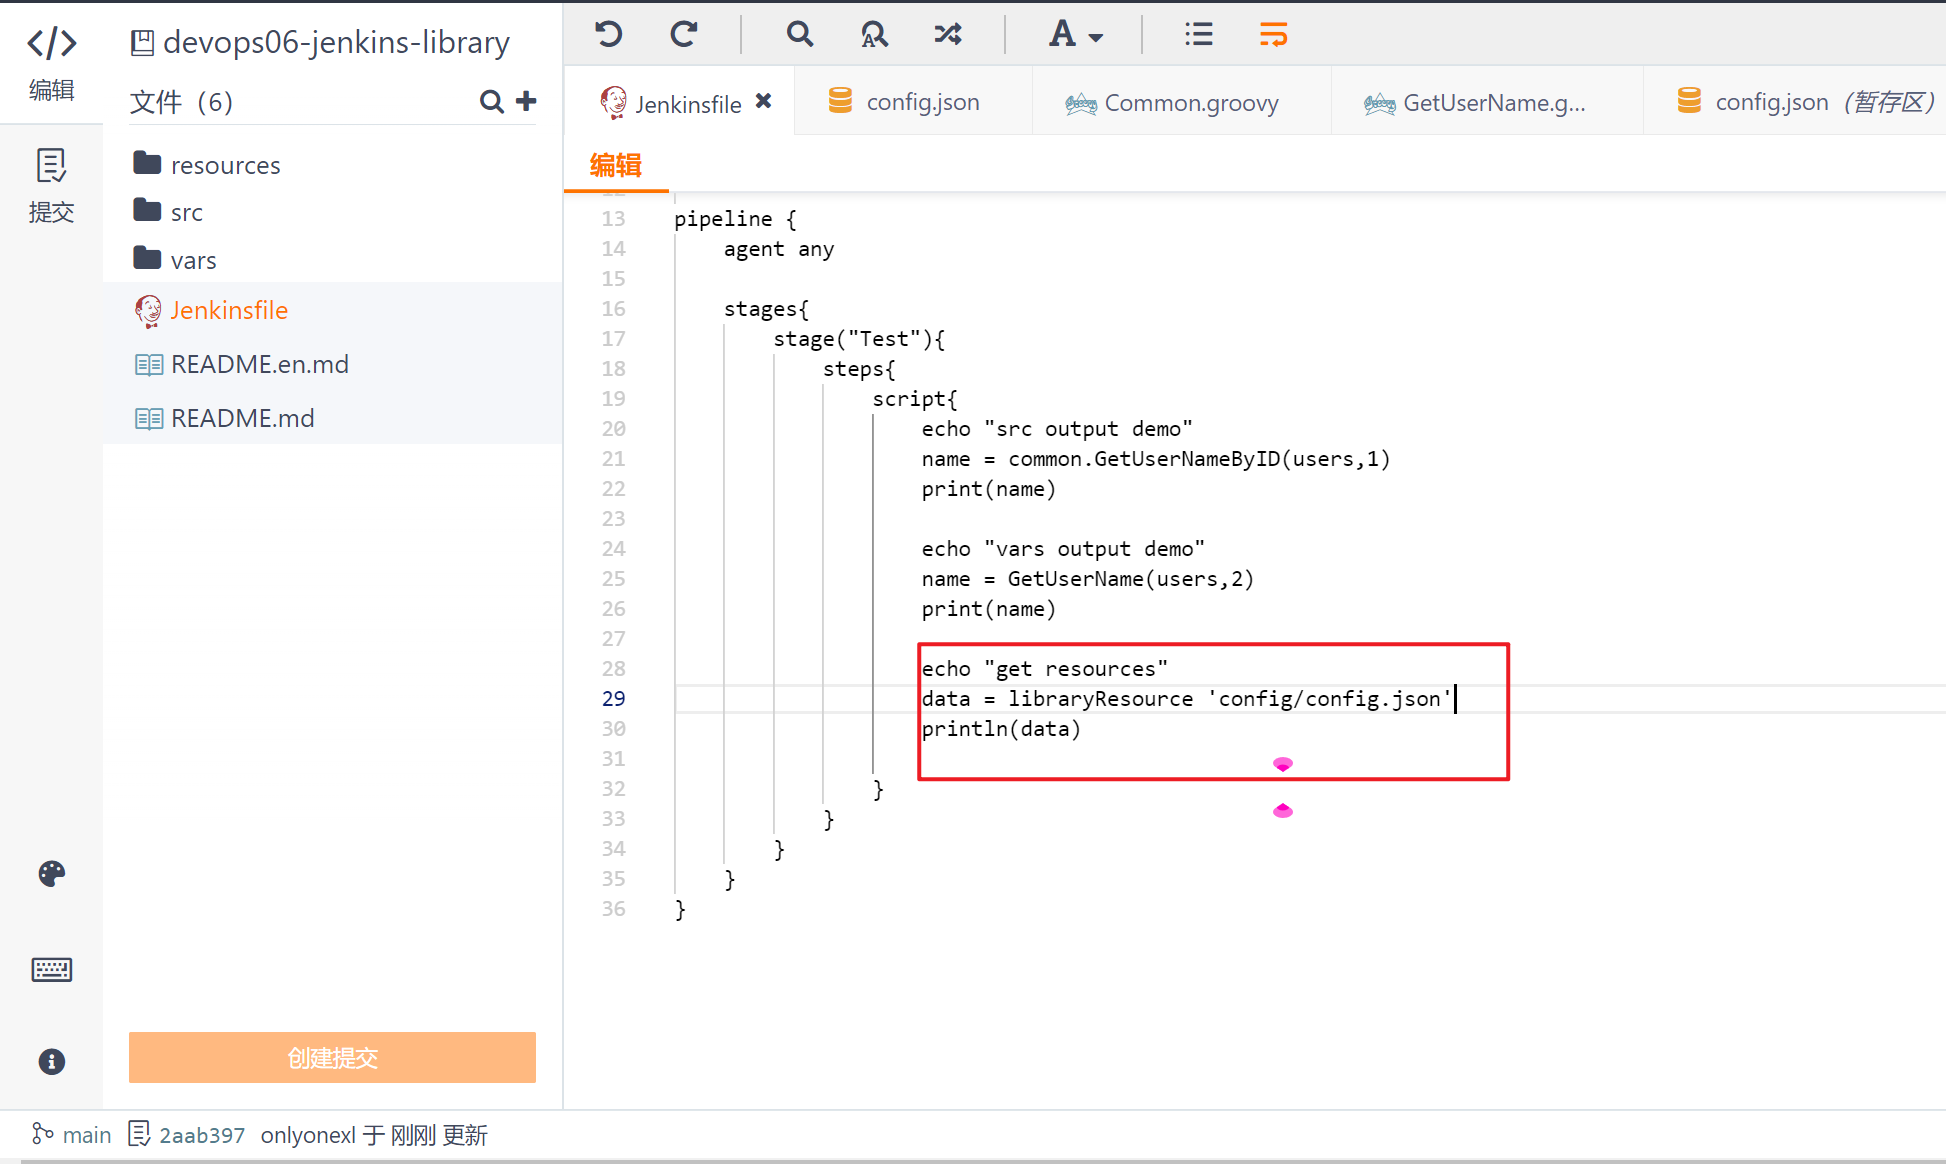Open the theme palette settings
The height and width of the screenshot is (1164, 1946).
(x=51, y=874)
